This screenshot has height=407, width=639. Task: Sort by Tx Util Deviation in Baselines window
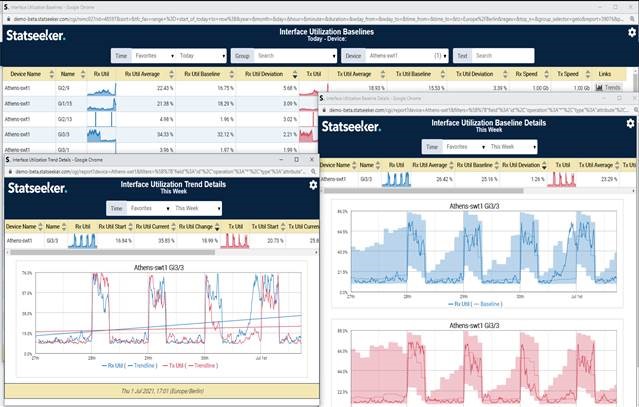coord(505,74)
